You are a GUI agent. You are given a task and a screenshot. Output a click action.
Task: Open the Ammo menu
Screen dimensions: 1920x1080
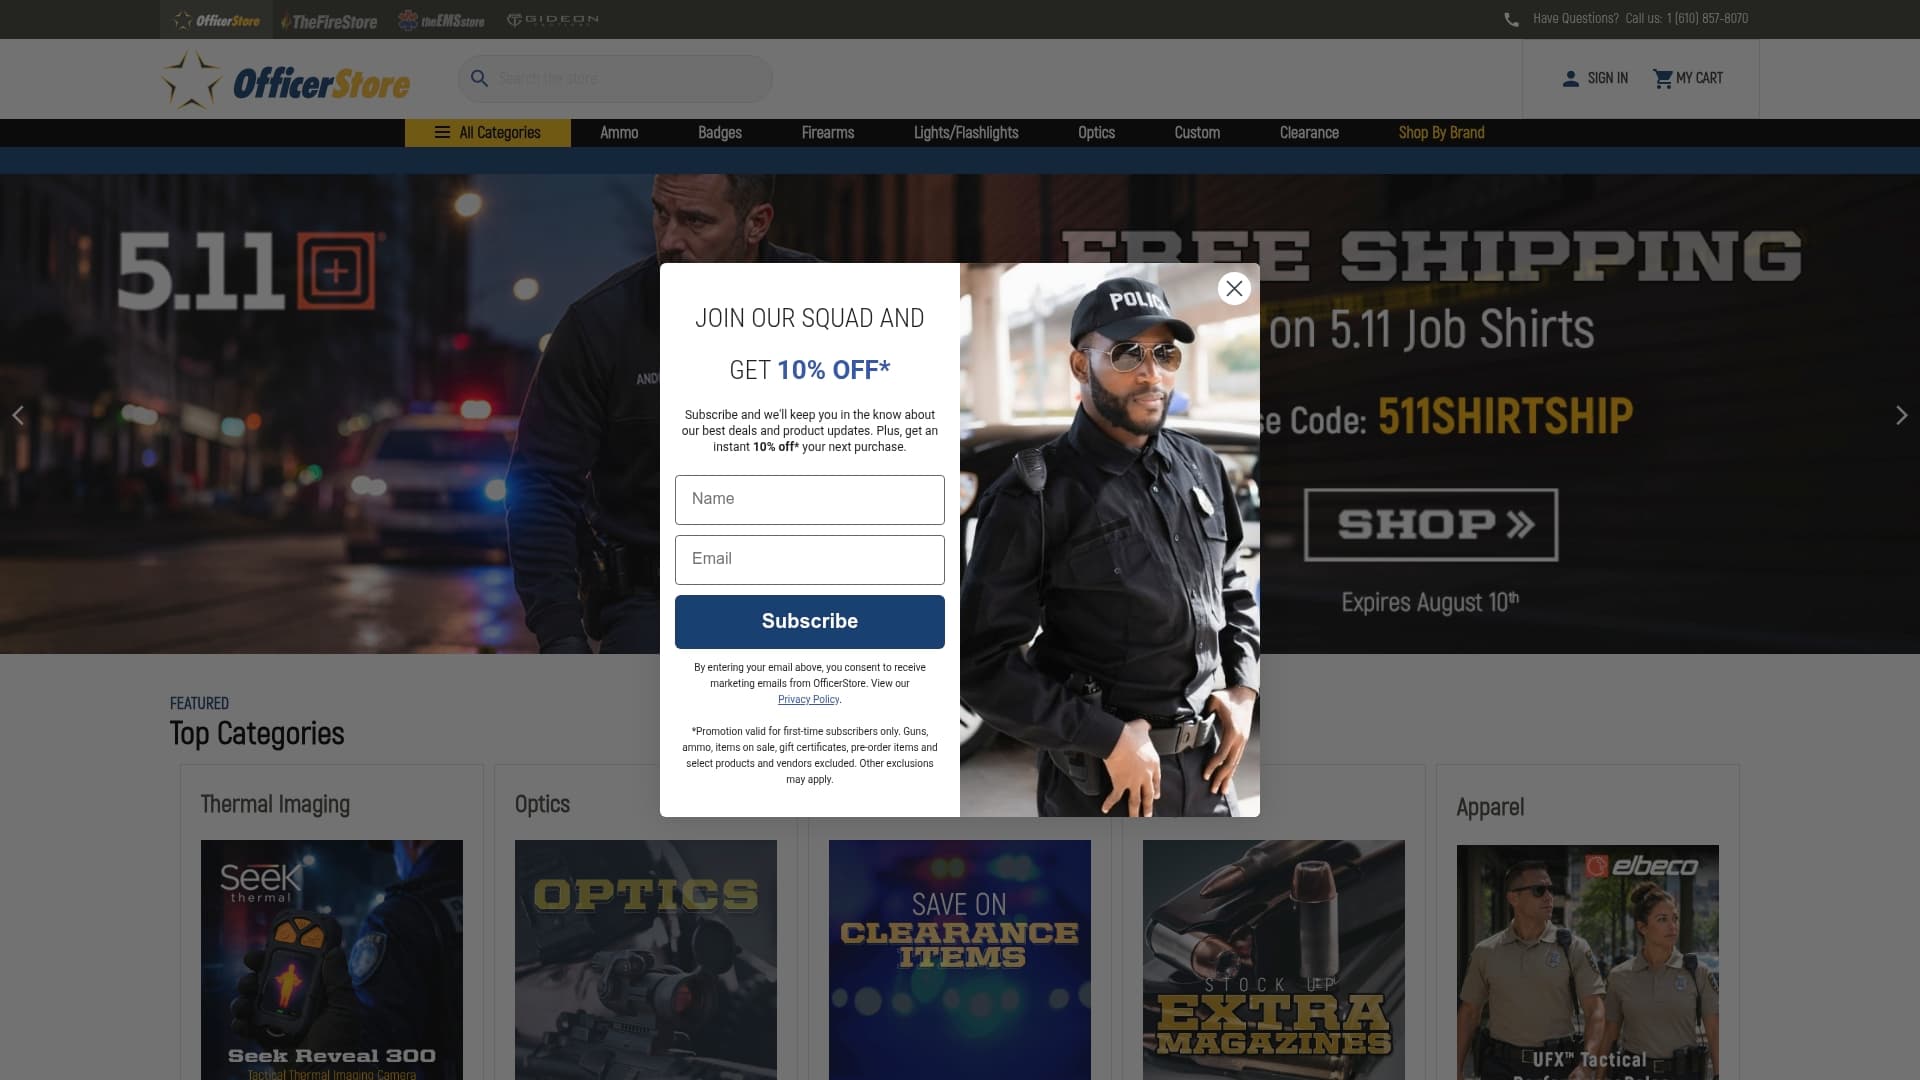[x=619, y=133]
